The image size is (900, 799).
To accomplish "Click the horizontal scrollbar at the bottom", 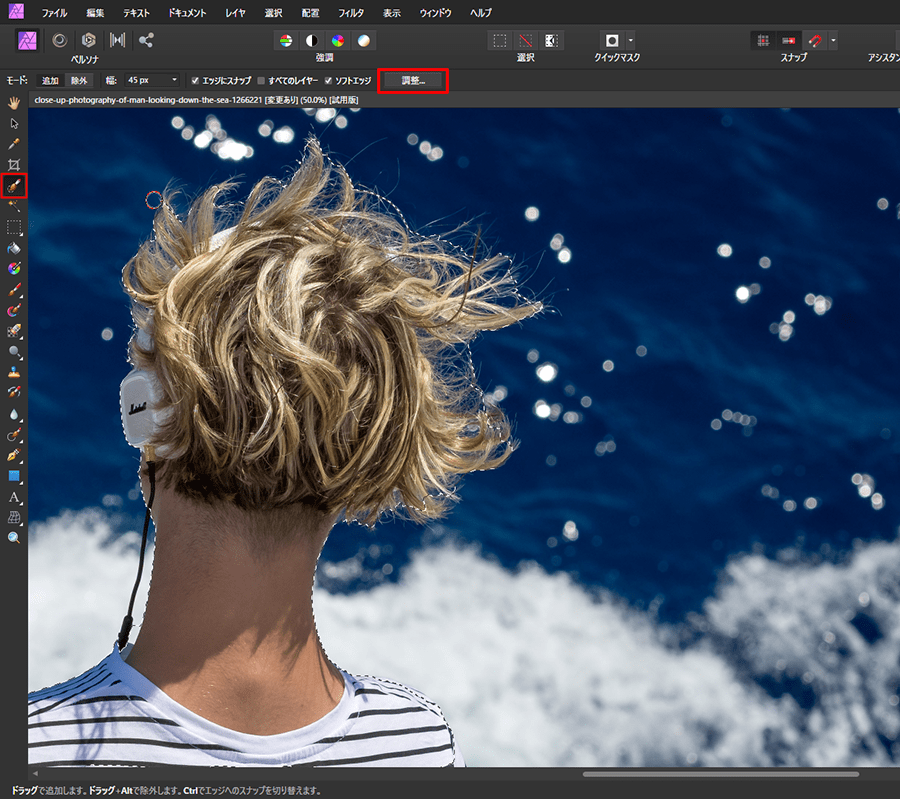I will pos(720,773).
